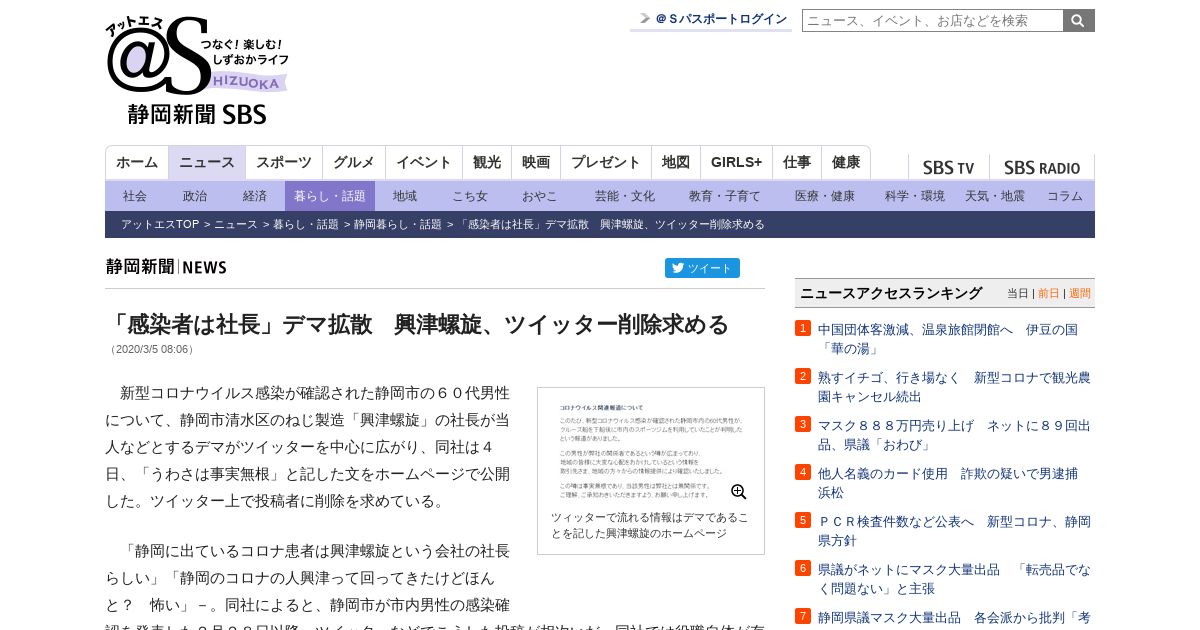Select the ニュース main tab
Screen dimensions: 1200x630
click(207, 163)
